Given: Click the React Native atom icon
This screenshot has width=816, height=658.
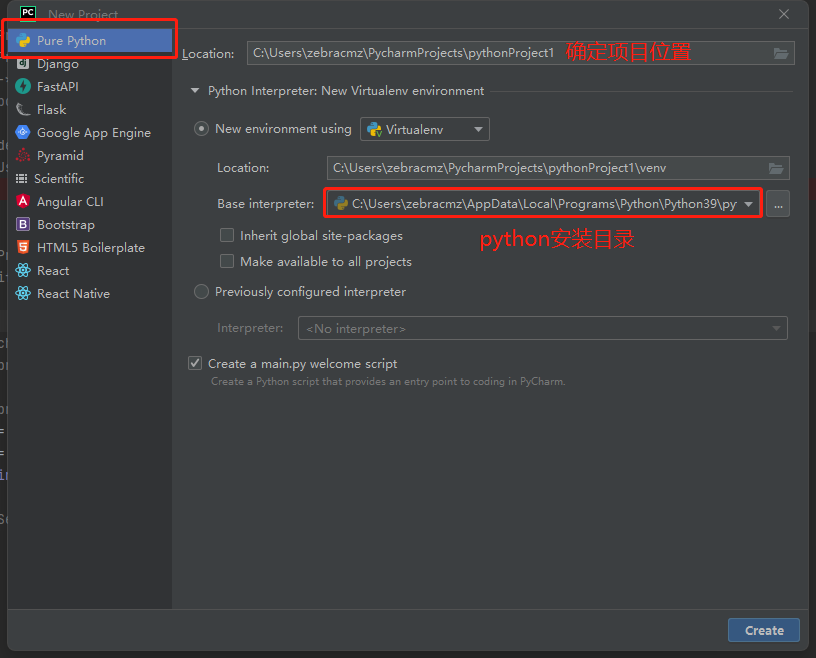Looking at the screenshot, I should [x=23, y=293].
